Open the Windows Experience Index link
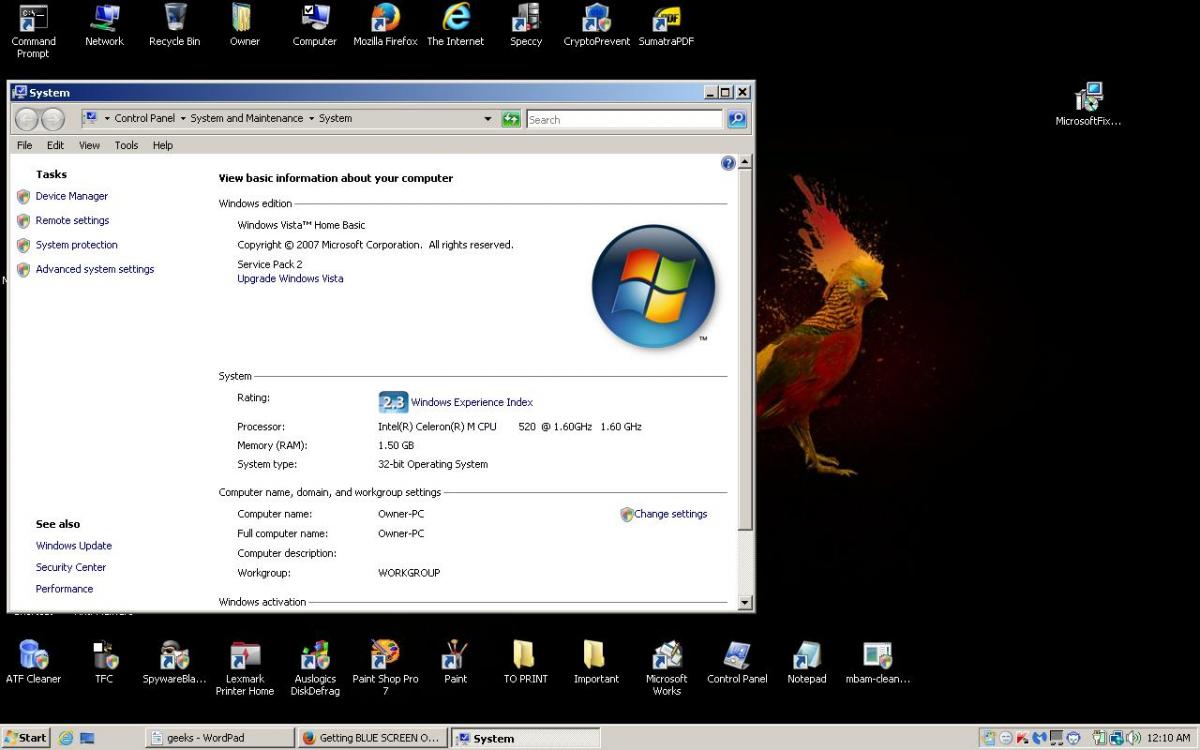Image resolution: width=1200 pixels, height=750 pixels. (472, 402)
